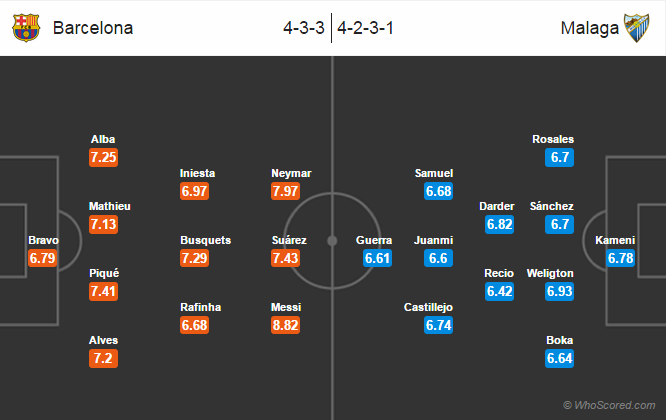Screen dimensions: 666x420
Task: Click the 4-3-3 formation label
Action: point(304,28)
